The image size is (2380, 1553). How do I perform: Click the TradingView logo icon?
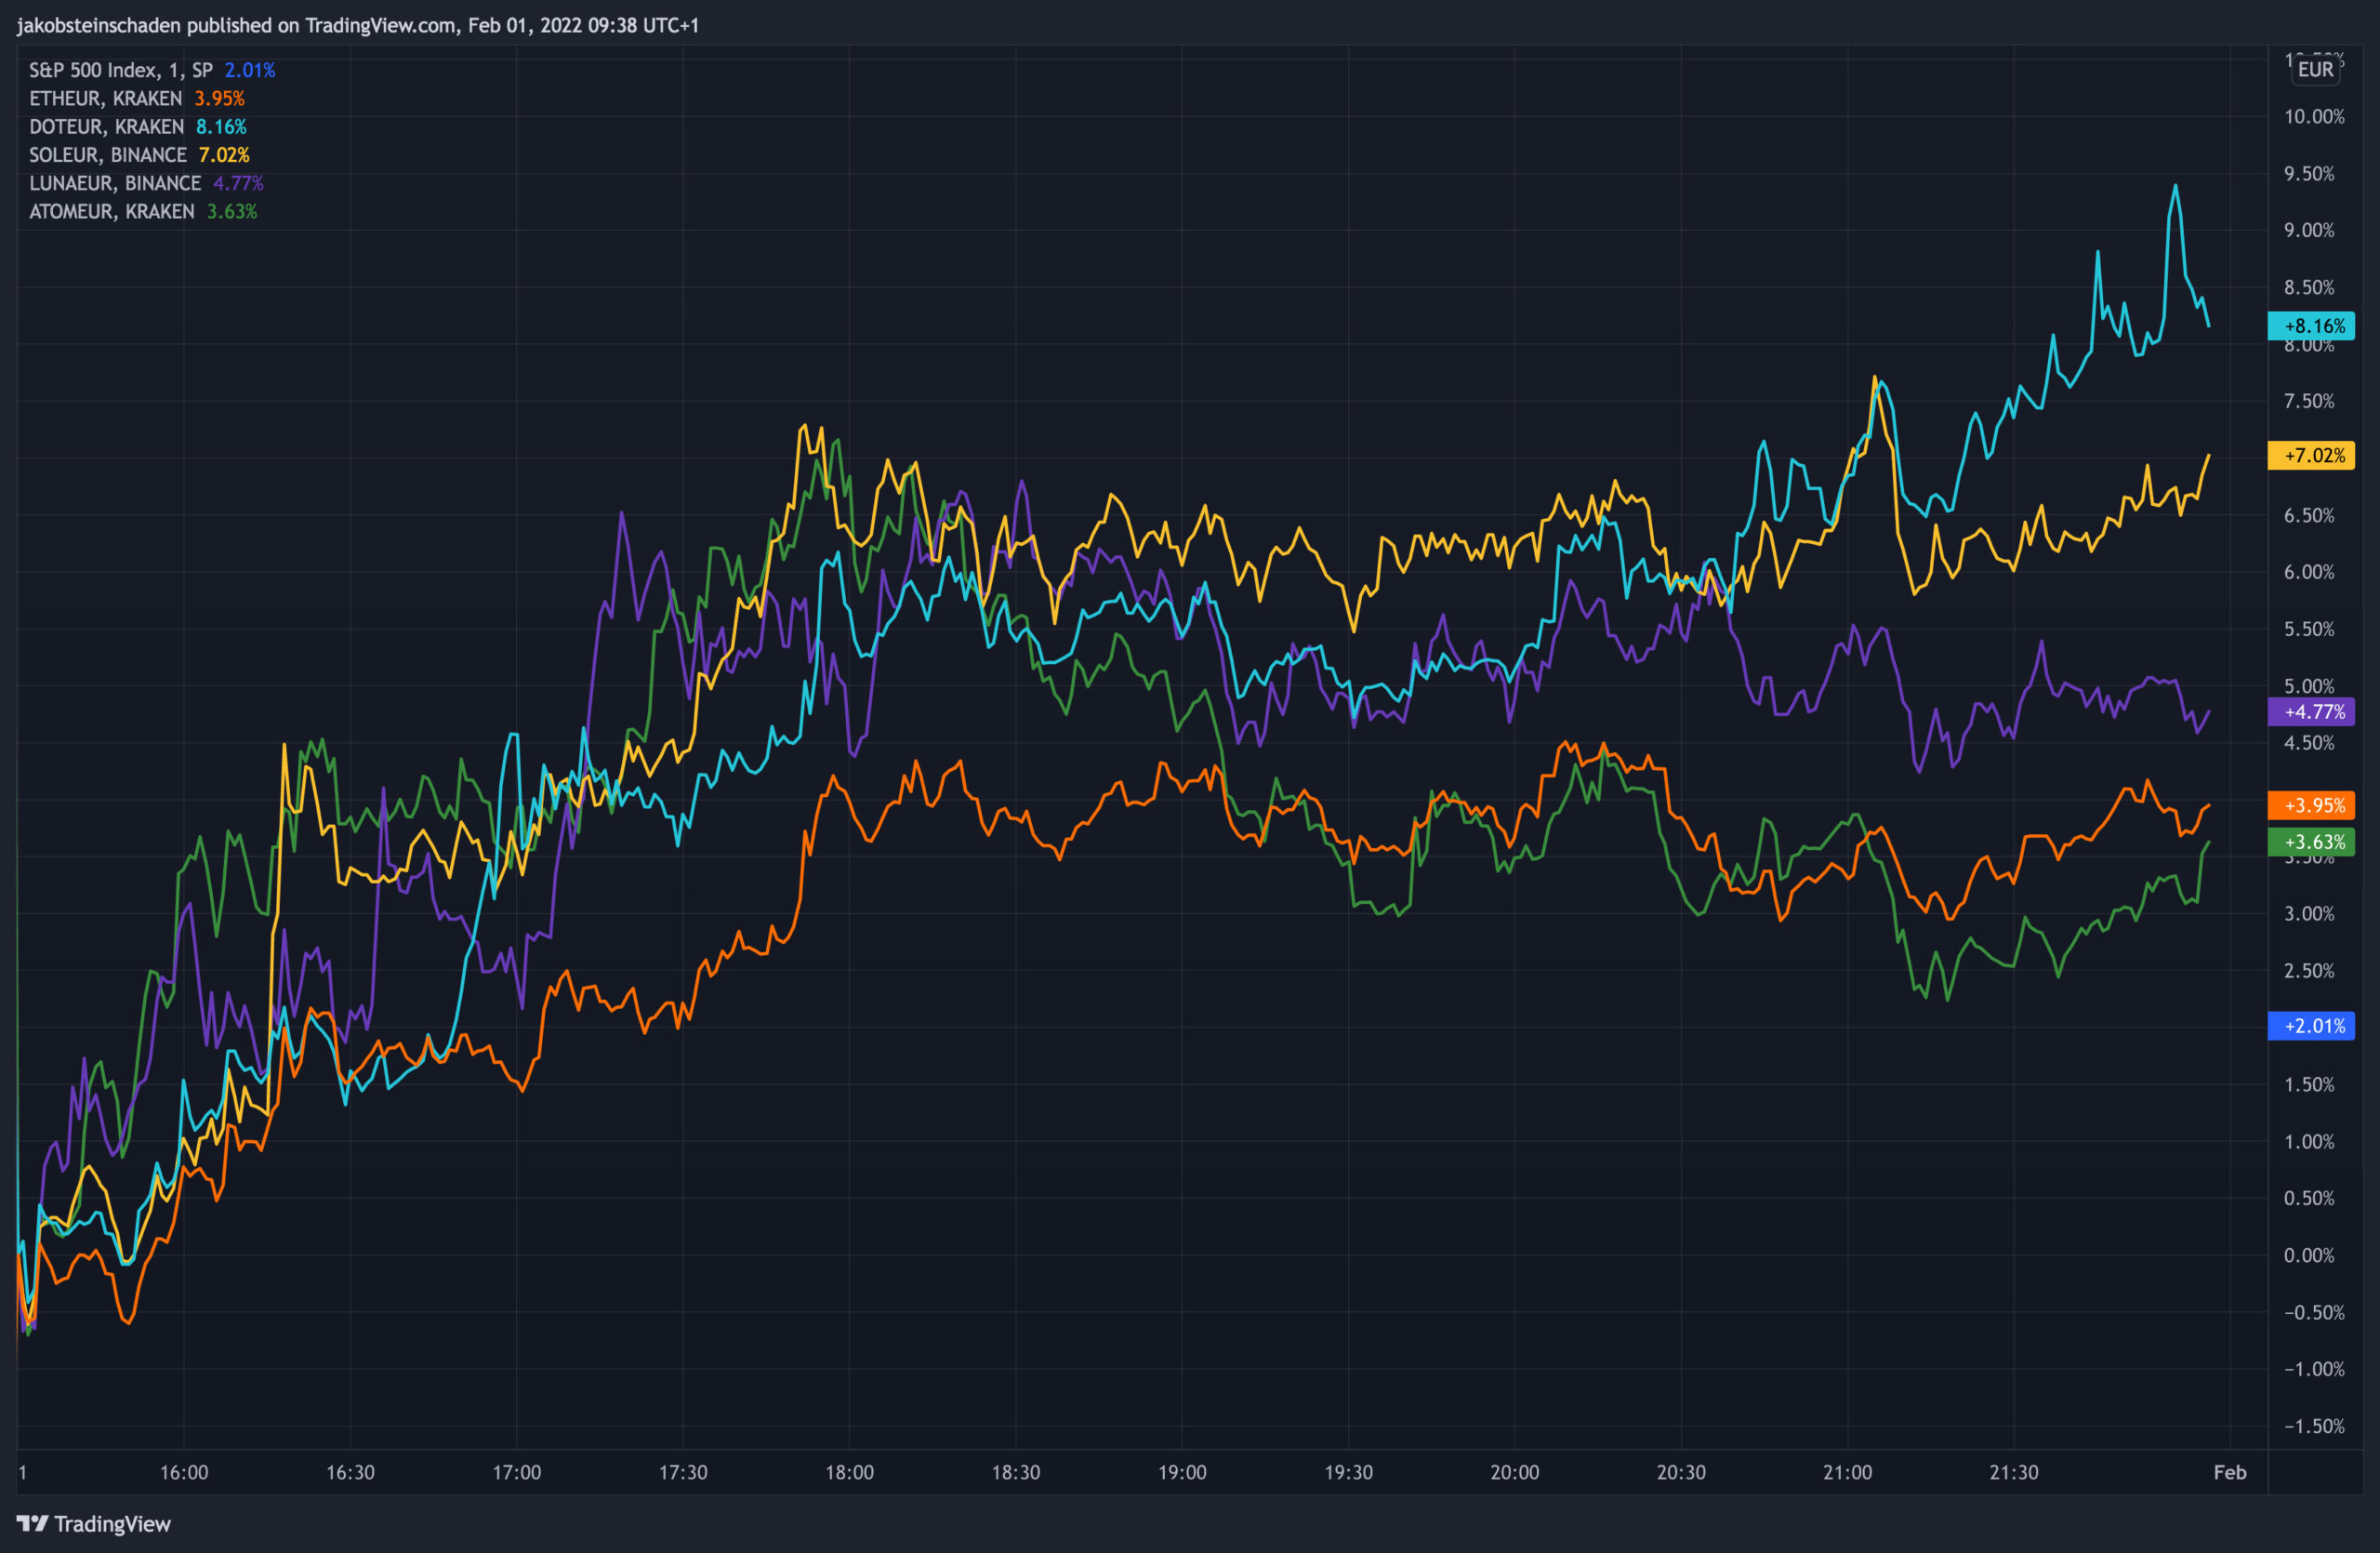click(x=32, y=1523)
